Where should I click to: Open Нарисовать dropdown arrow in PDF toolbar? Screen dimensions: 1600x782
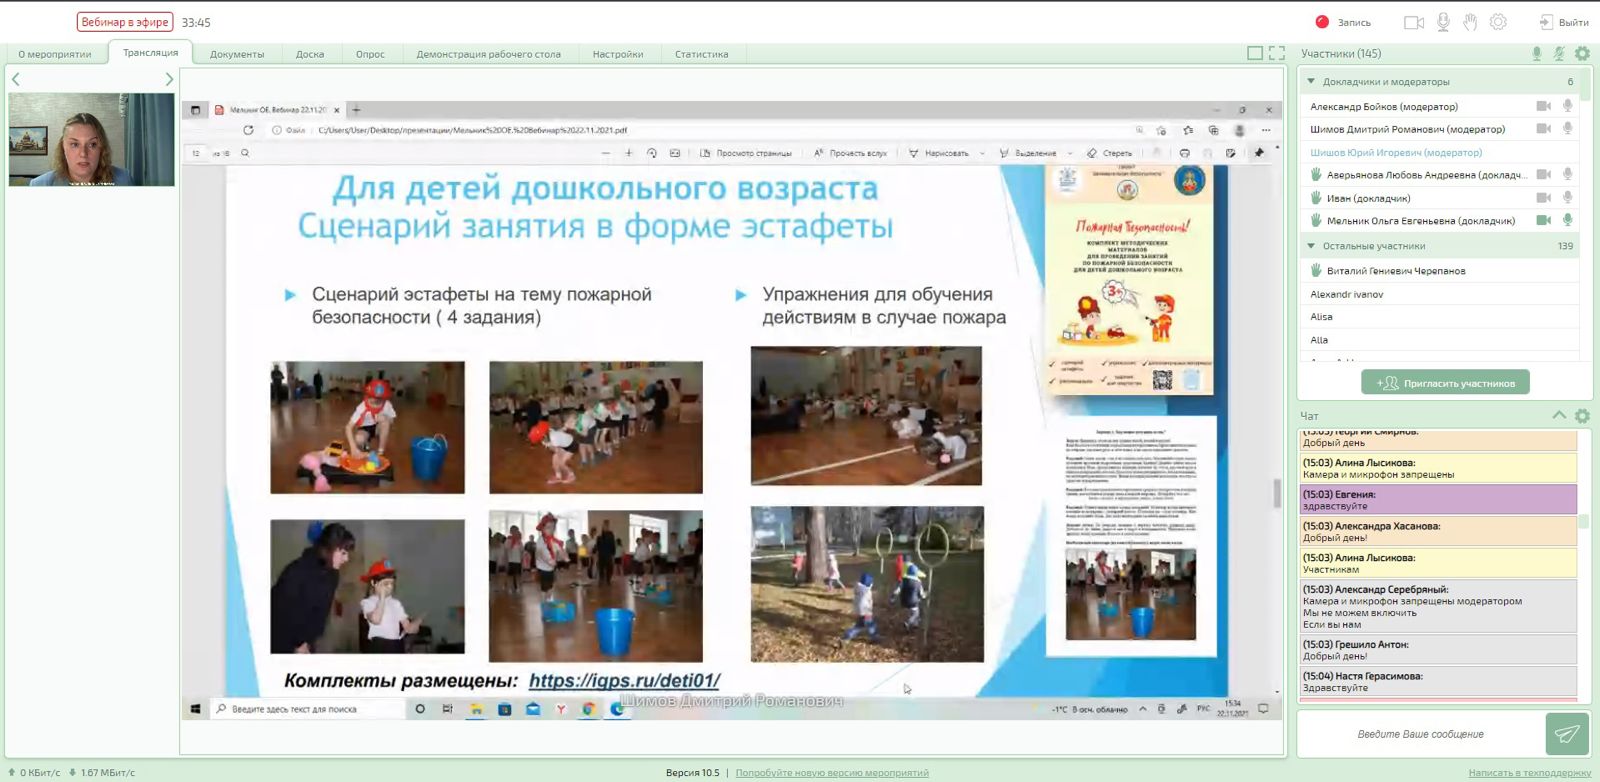pos(982,153)
